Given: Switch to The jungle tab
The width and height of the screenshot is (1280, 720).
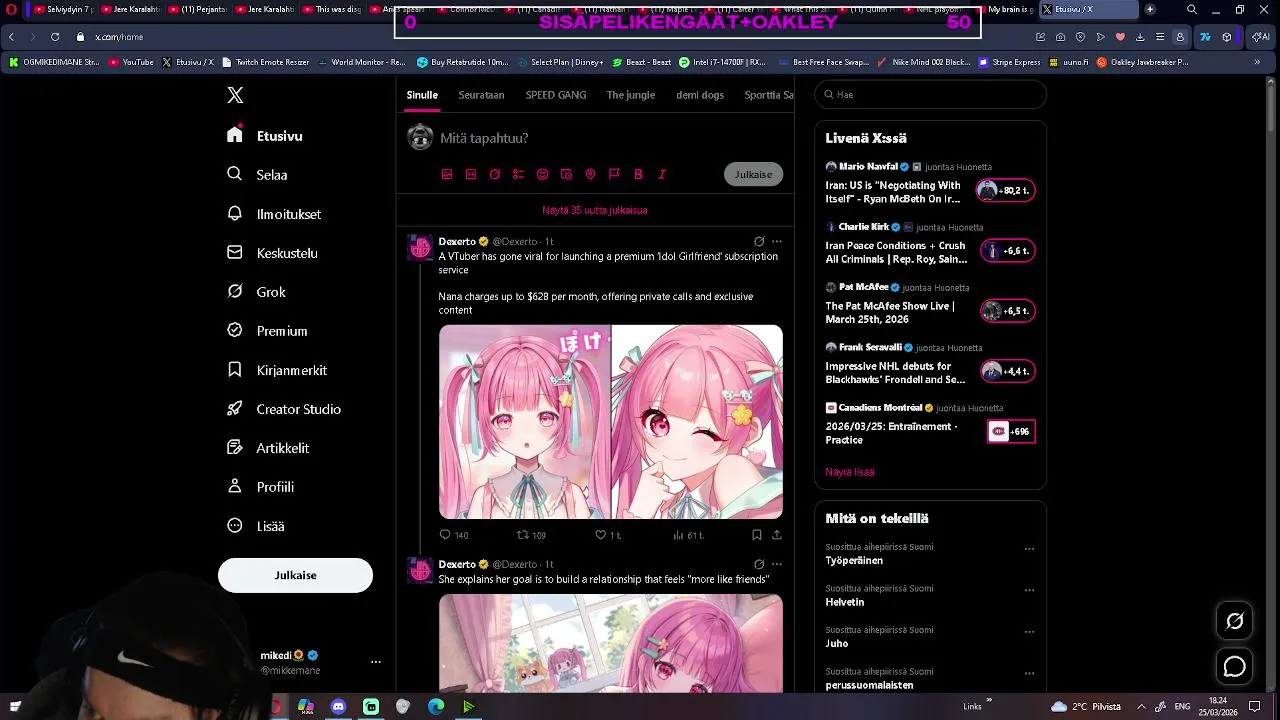Looking at the screenshot, I should click(x=631, y=95).
